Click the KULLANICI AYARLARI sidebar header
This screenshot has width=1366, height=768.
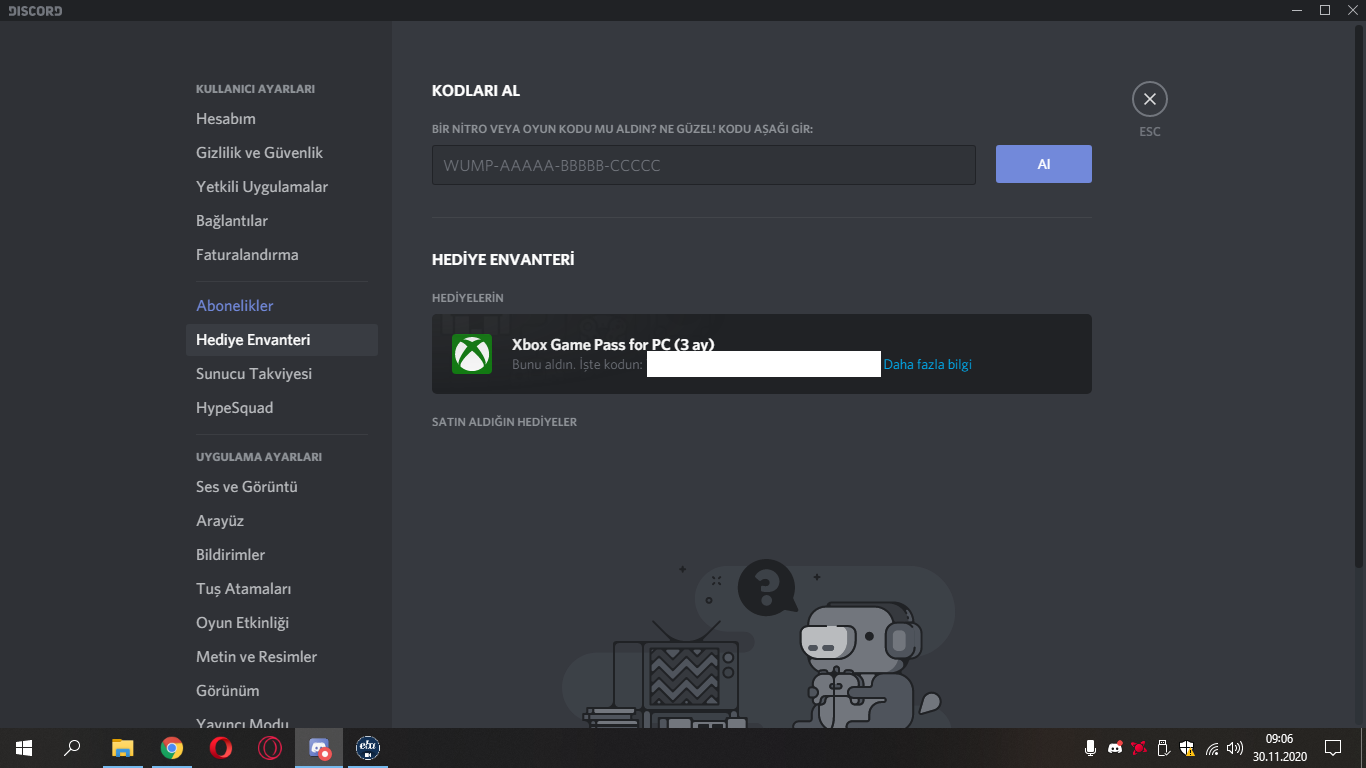pyautogui.click(x=256, y=89)
